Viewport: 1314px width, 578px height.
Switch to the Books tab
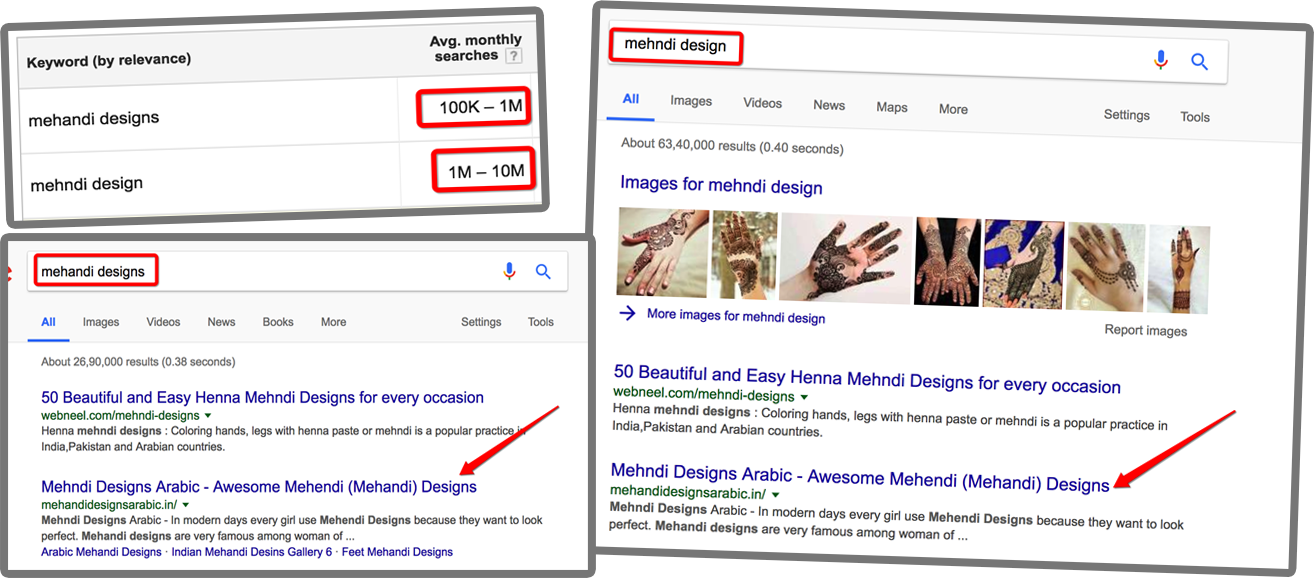tap(278, 322)
